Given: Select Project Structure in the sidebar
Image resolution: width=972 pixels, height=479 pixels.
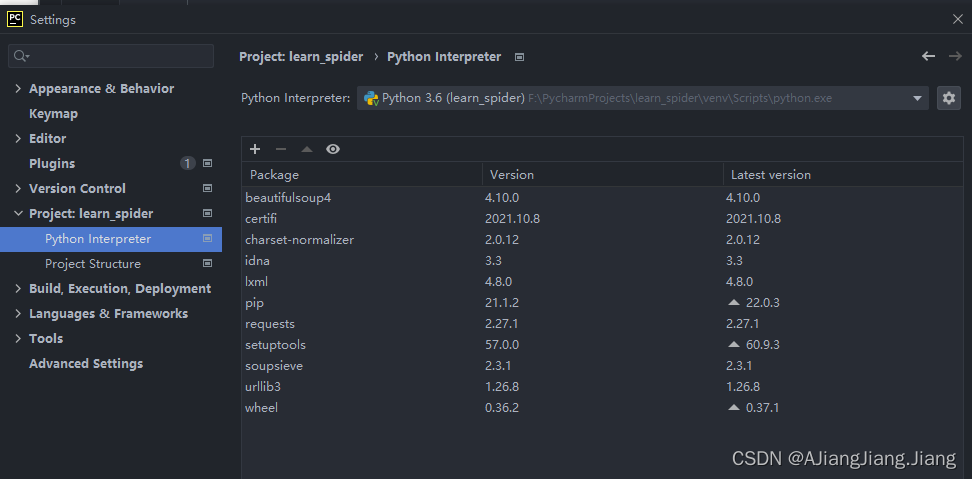Looking at the screenshot, I should tap(92, 264).
